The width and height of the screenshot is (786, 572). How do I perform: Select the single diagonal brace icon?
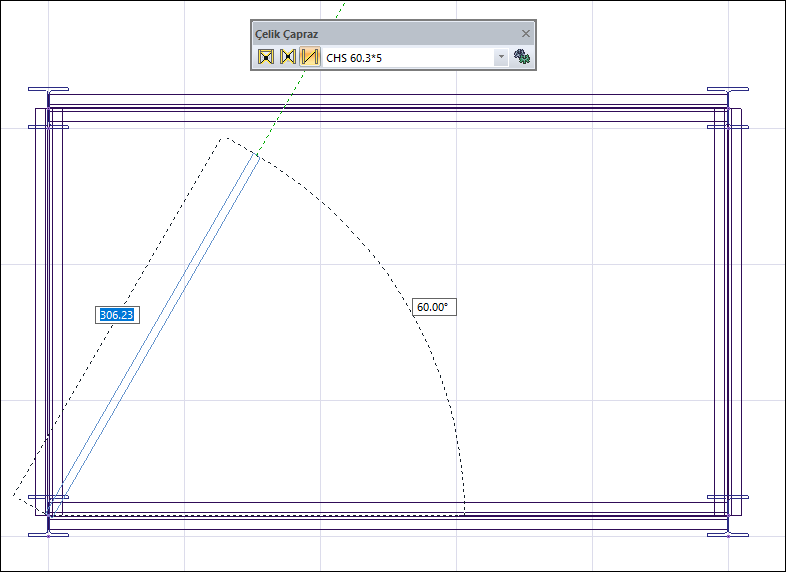[310, 57]
